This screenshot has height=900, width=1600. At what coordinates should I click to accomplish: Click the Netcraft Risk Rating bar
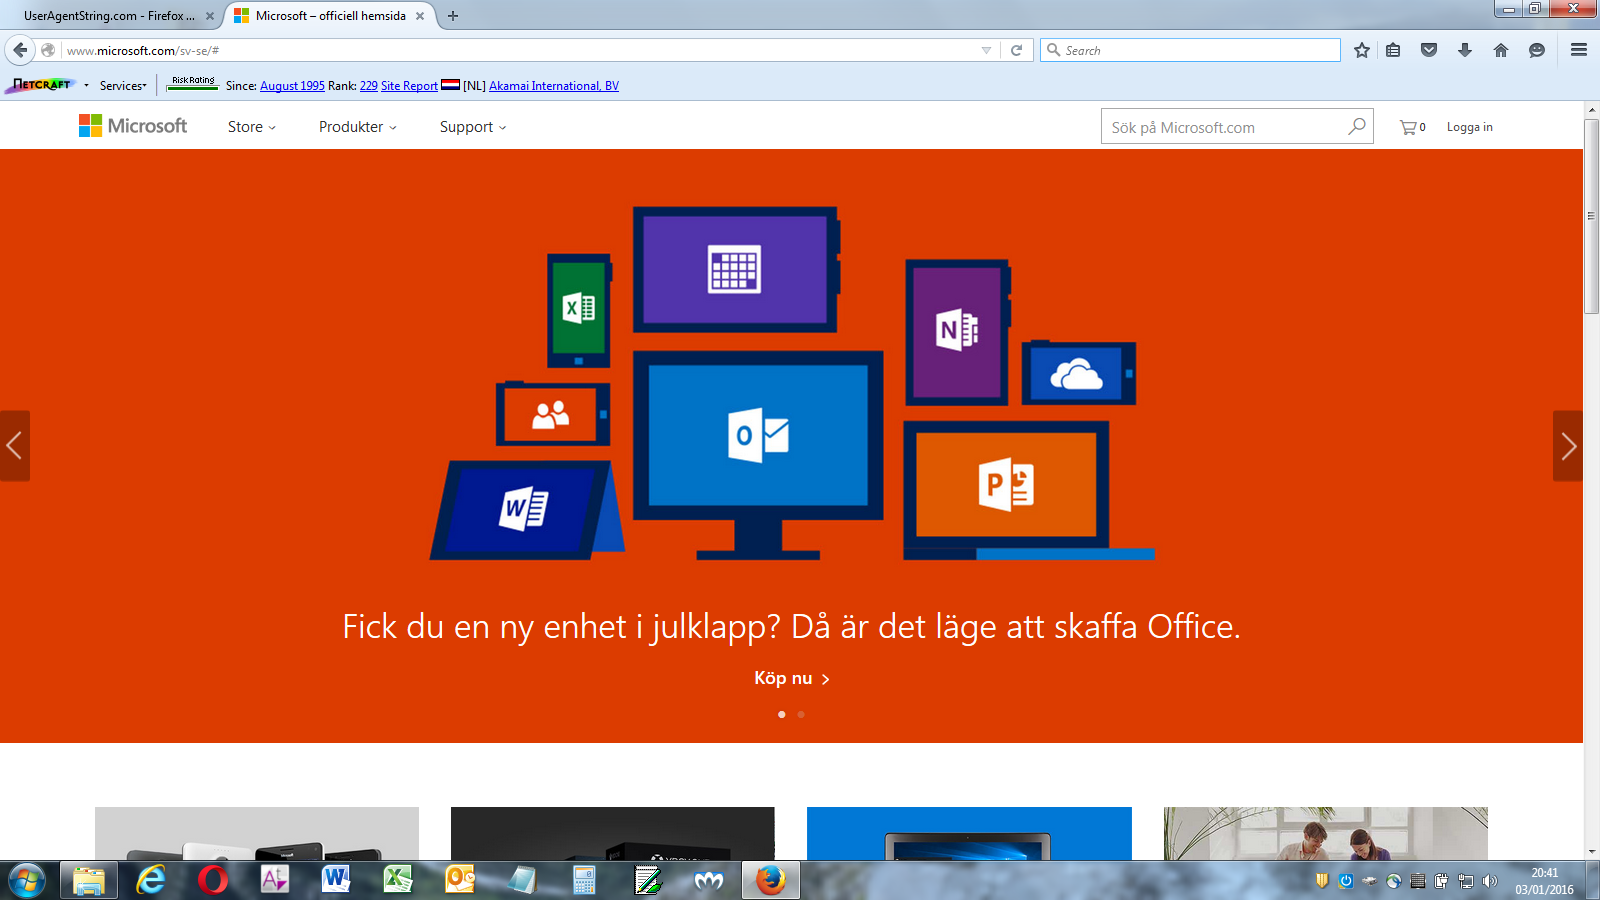click(x=193, y=84)
